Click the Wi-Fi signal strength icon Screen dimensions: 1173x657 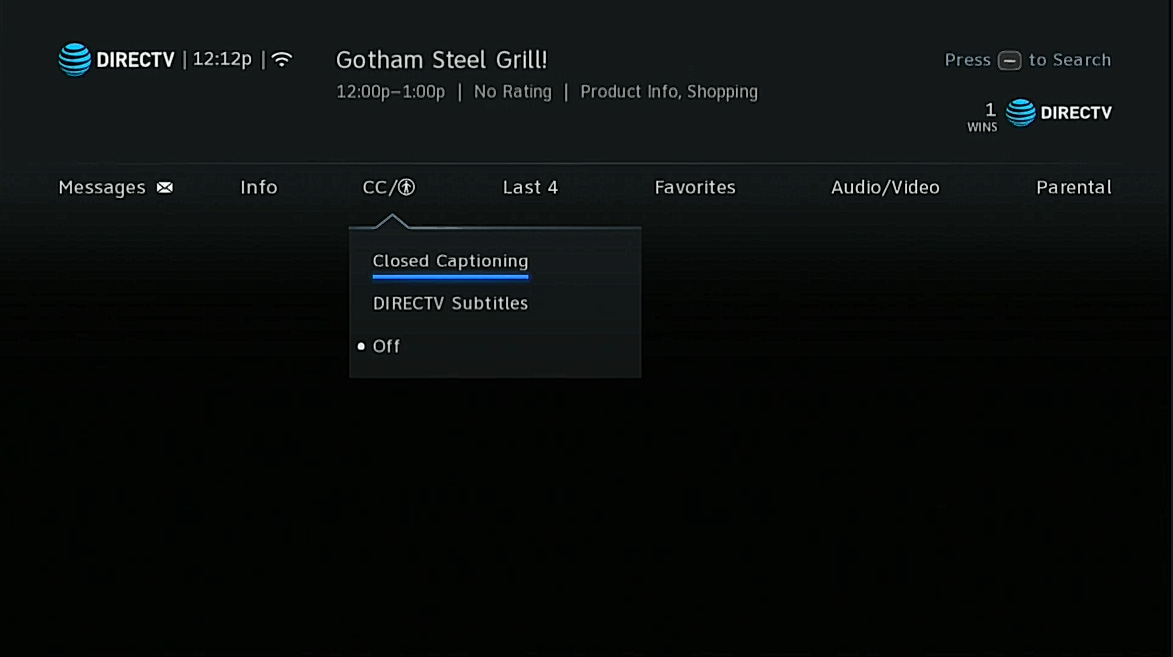pyautogui.click(x=283, y=58)
